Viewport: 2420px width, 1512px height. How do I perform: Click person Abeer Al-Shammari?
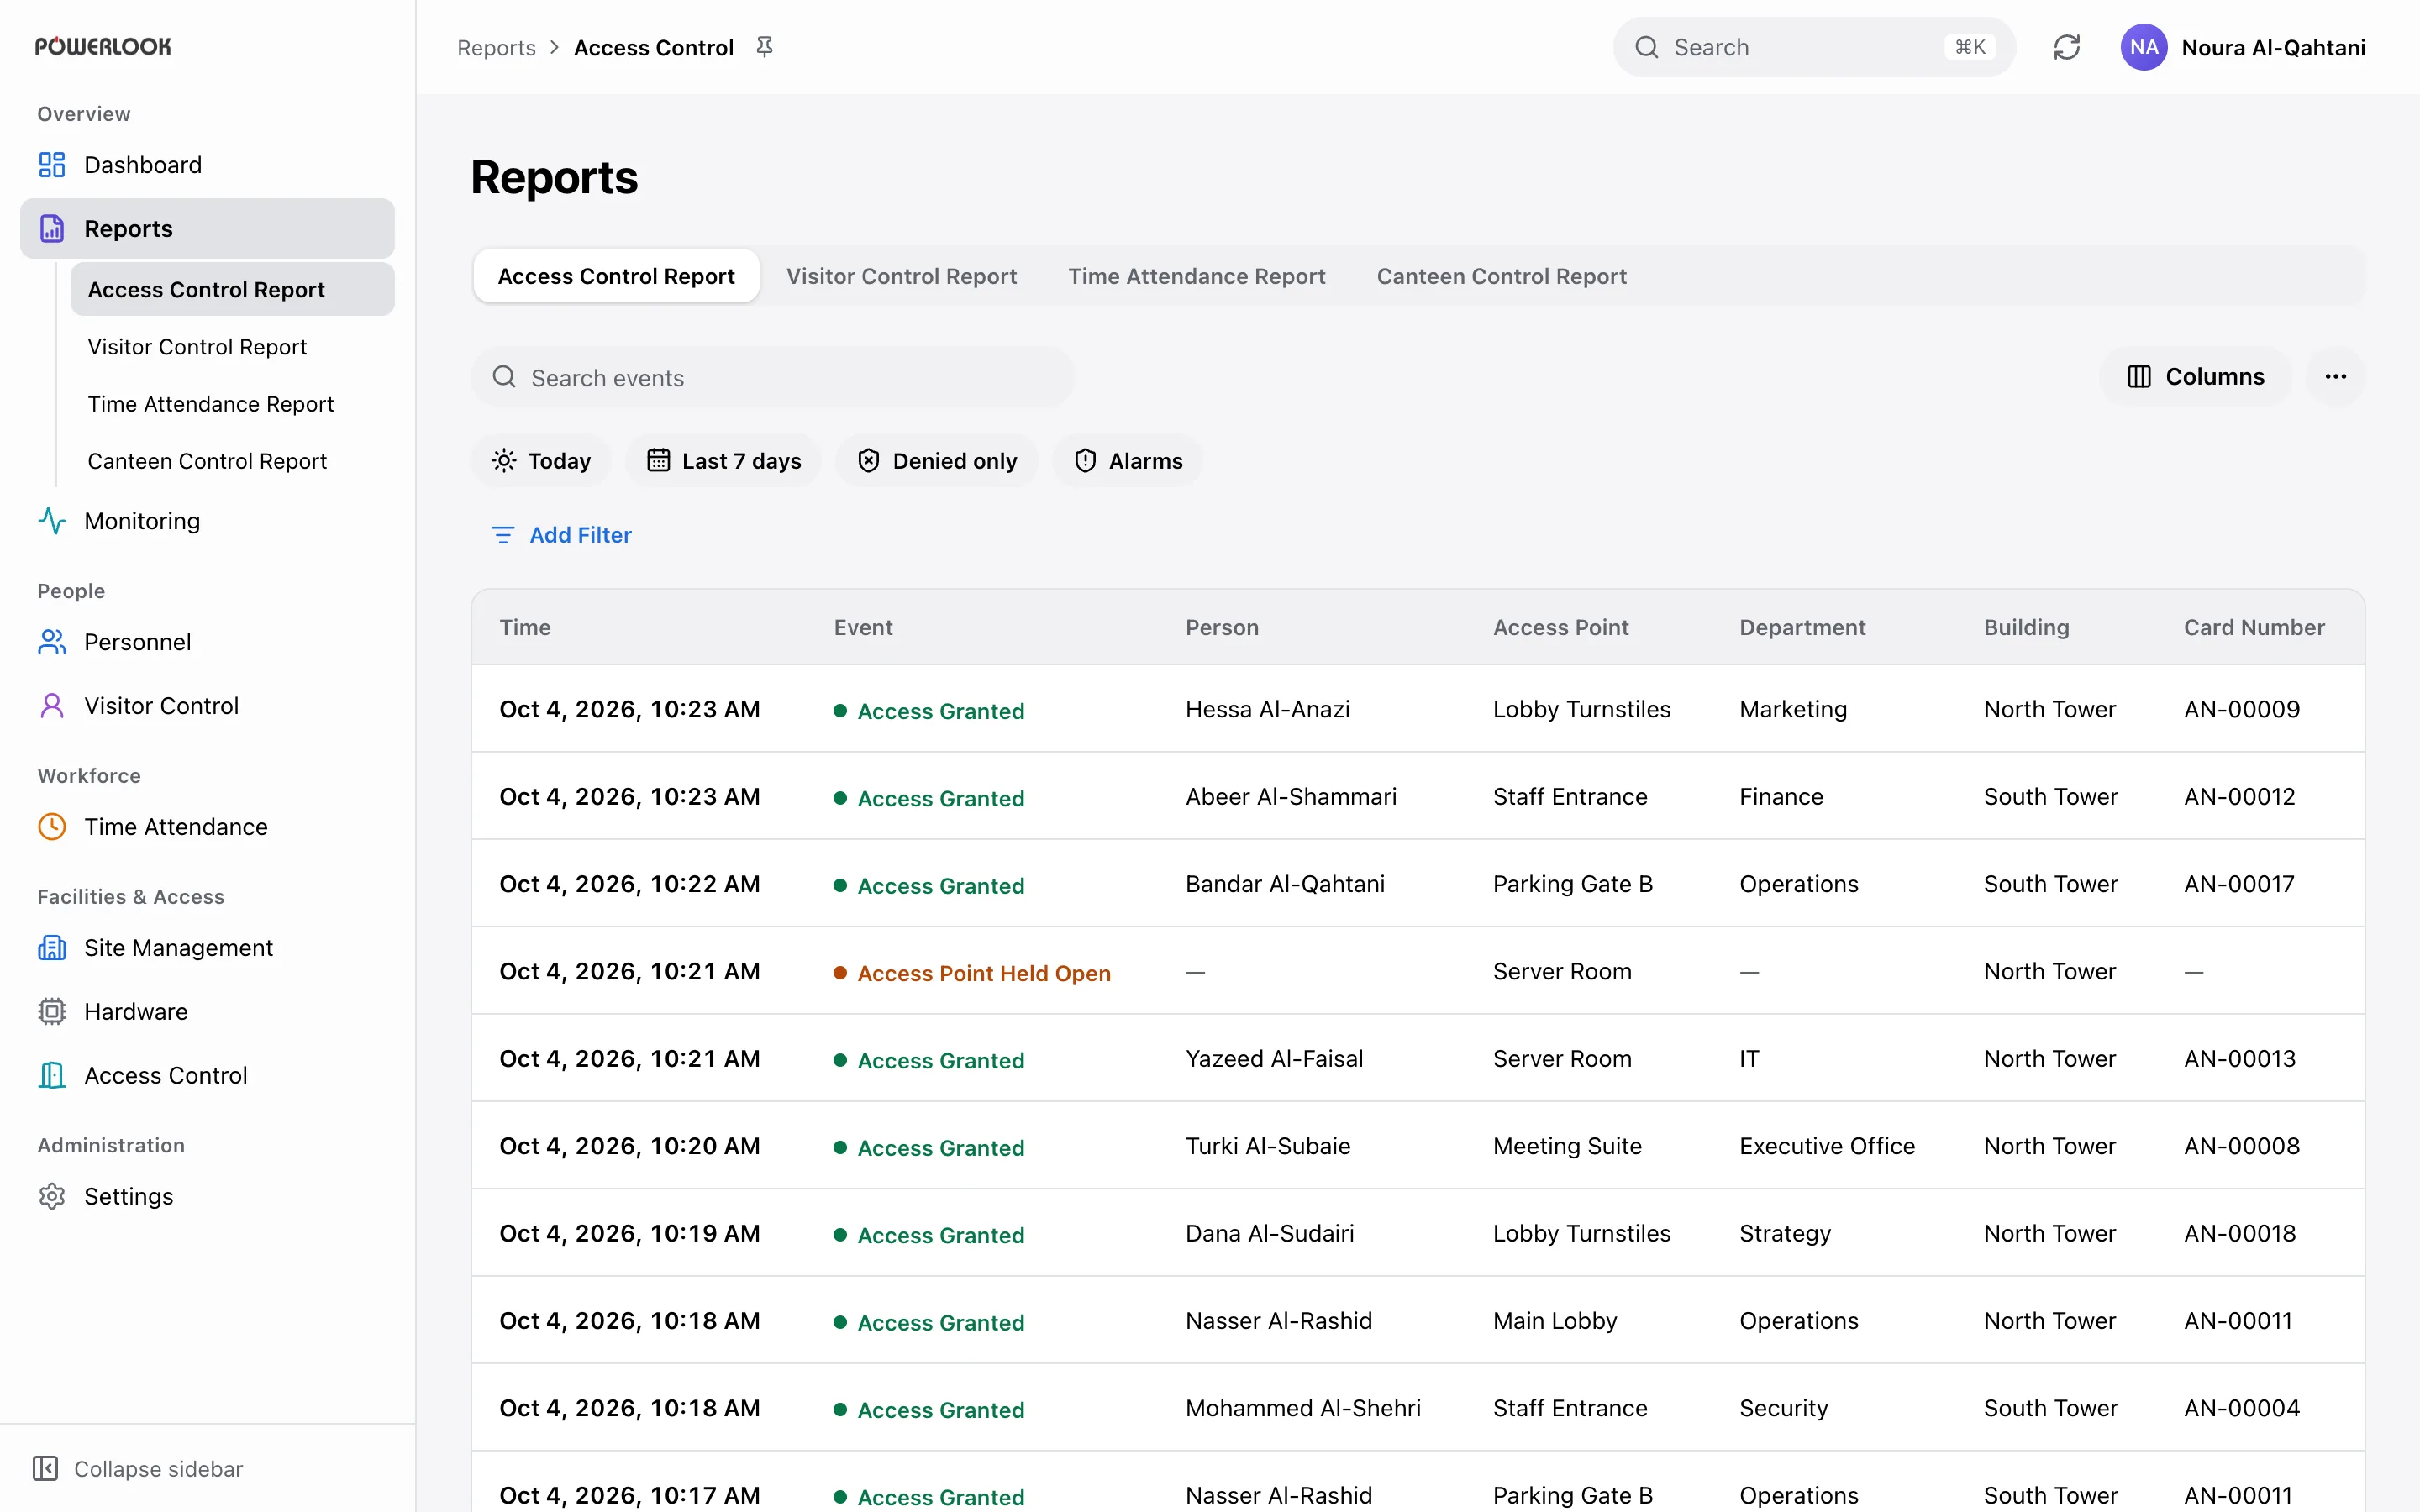1290,797
